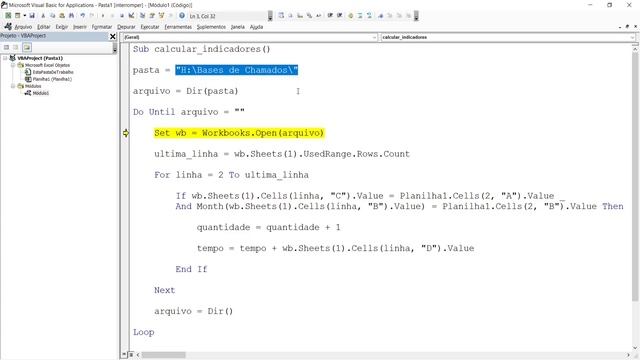640x360 pixels.
Task: Open the calcular_indicadores procedure dropdown
Action: tap(632, 37)
